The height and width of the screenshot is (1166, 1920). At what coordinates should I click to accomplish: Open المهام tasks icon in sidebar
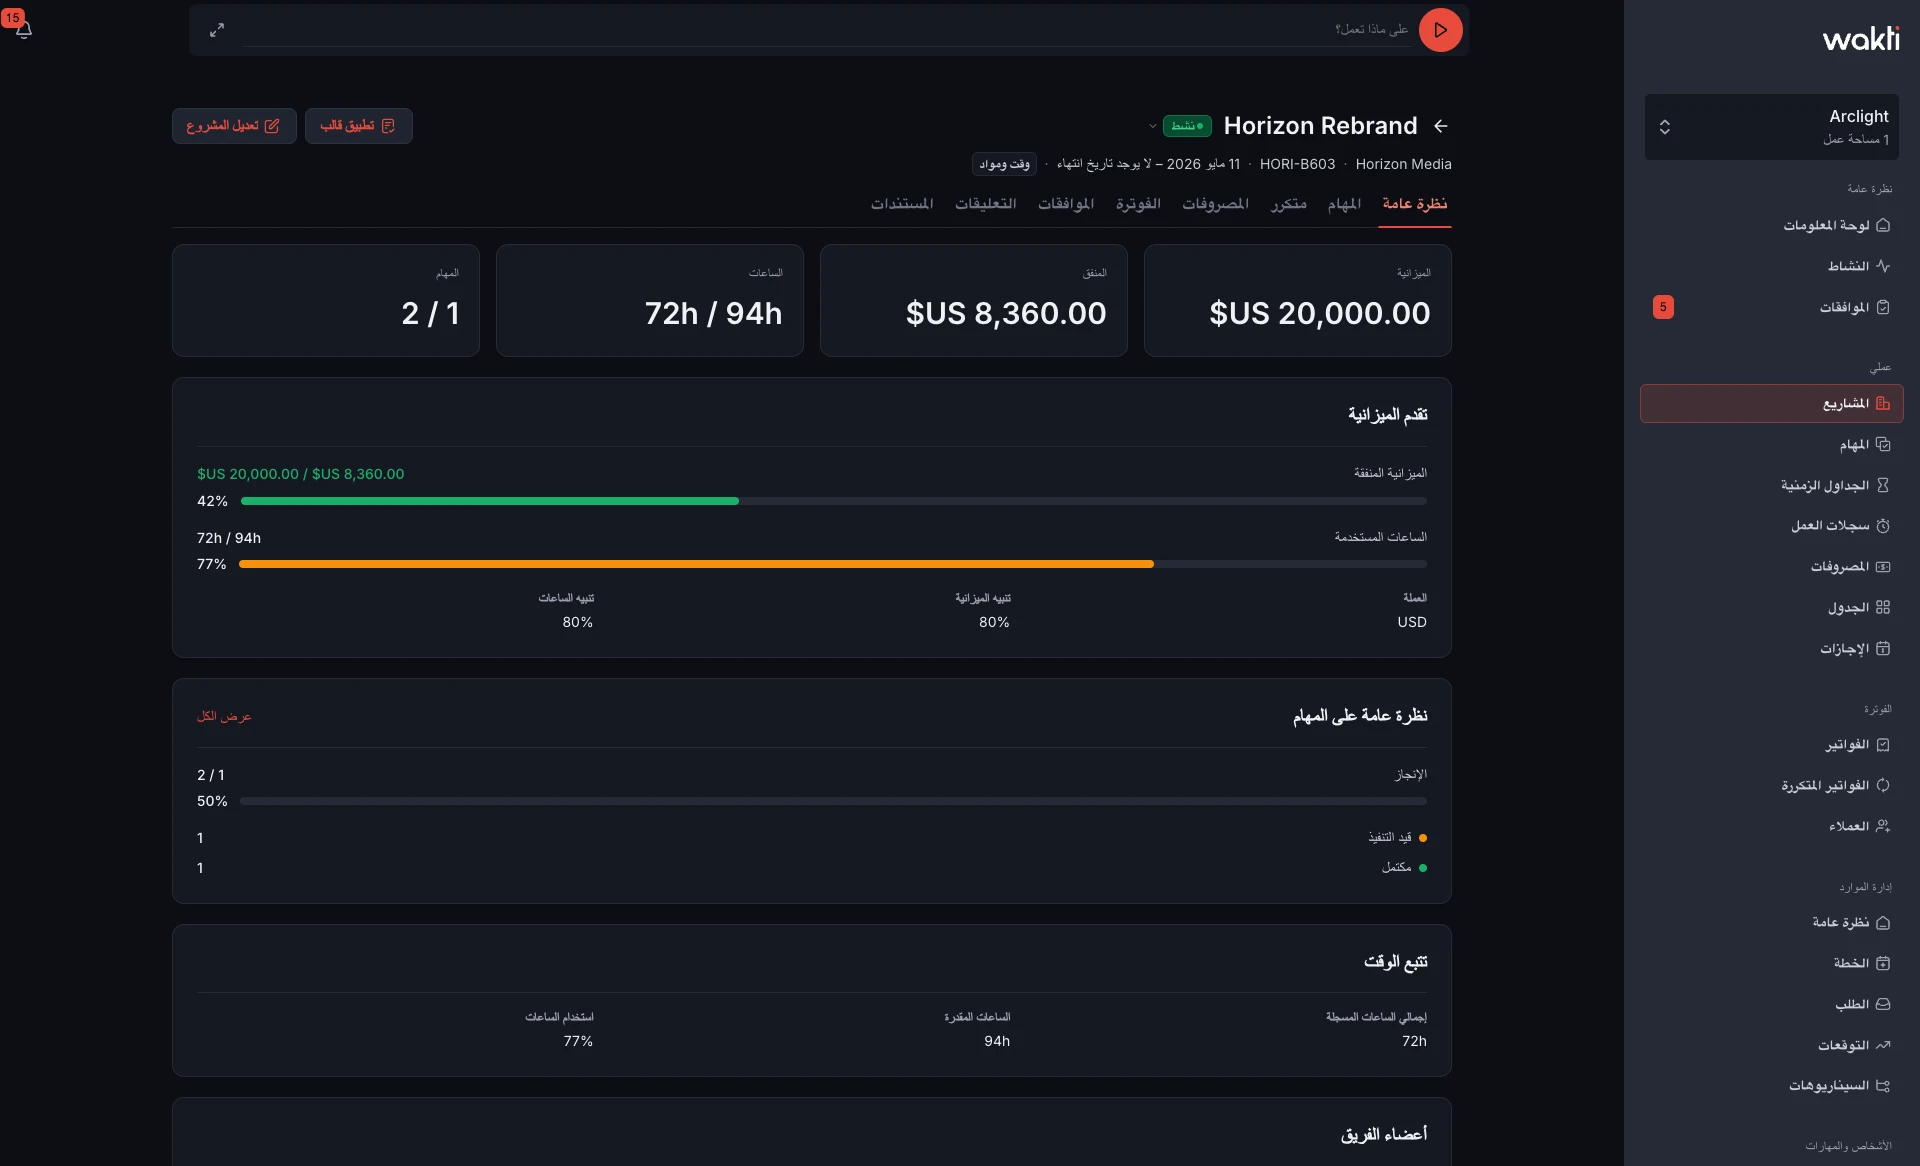click(1883, 444)
